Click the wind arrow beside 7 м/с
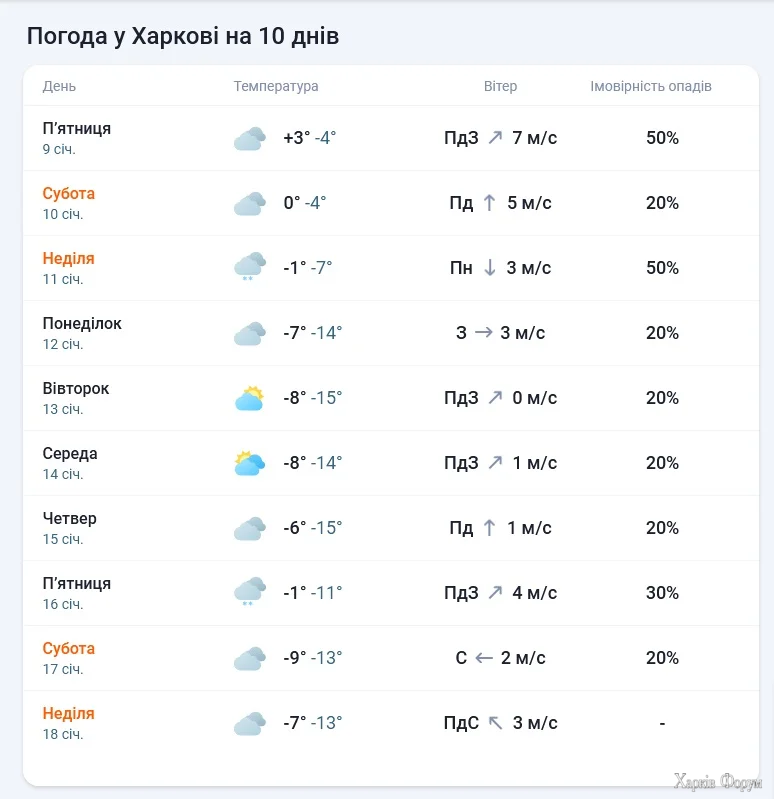 tap(496, 138)
